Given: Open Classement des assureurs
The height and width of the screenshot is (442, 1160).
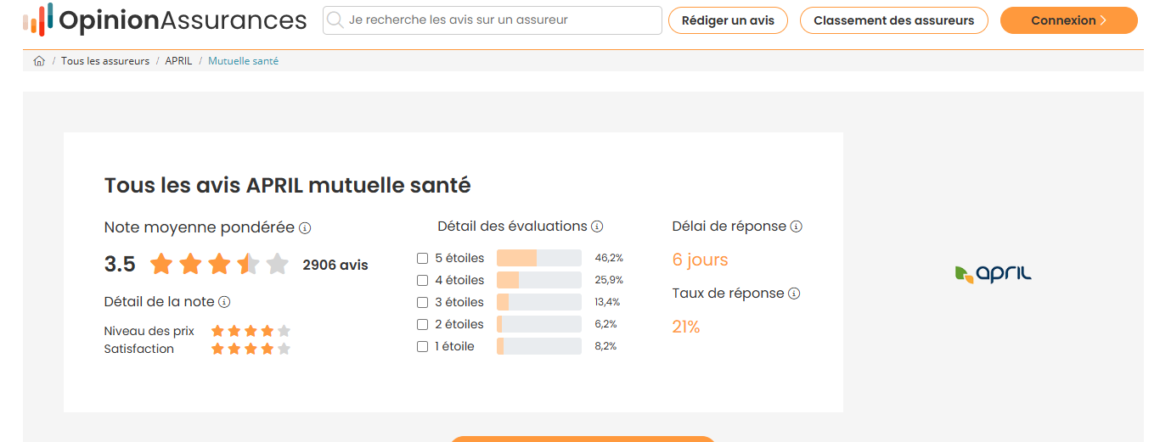Looking at the screenshot, I should (x=894, y=21).
